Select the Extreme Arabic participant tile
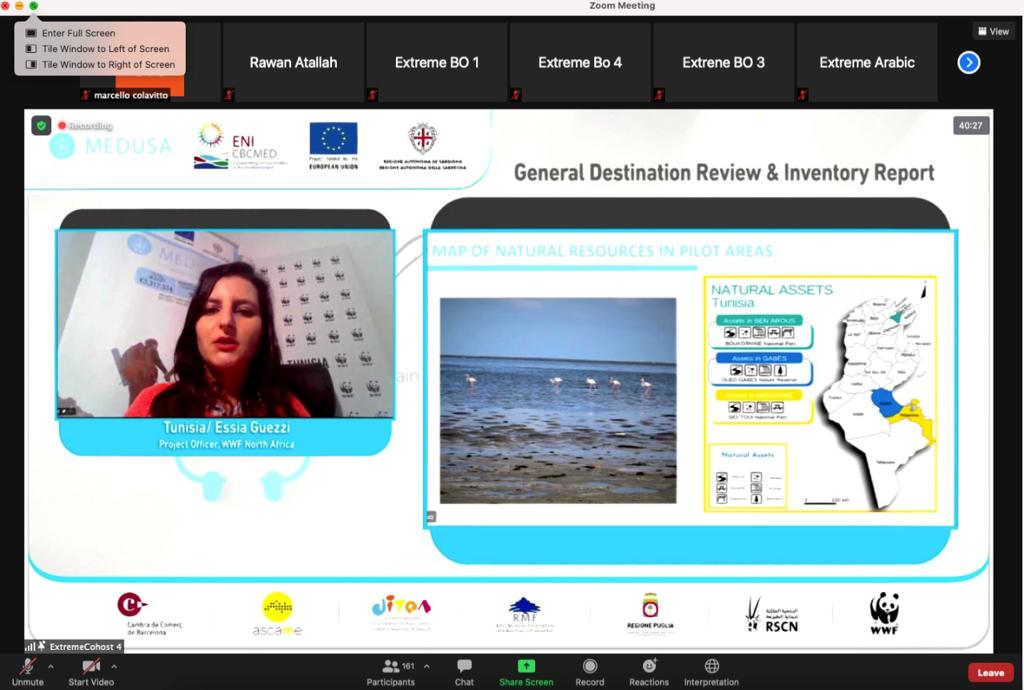The height and width of the screenshot is (690, 1024). [867, 63]
